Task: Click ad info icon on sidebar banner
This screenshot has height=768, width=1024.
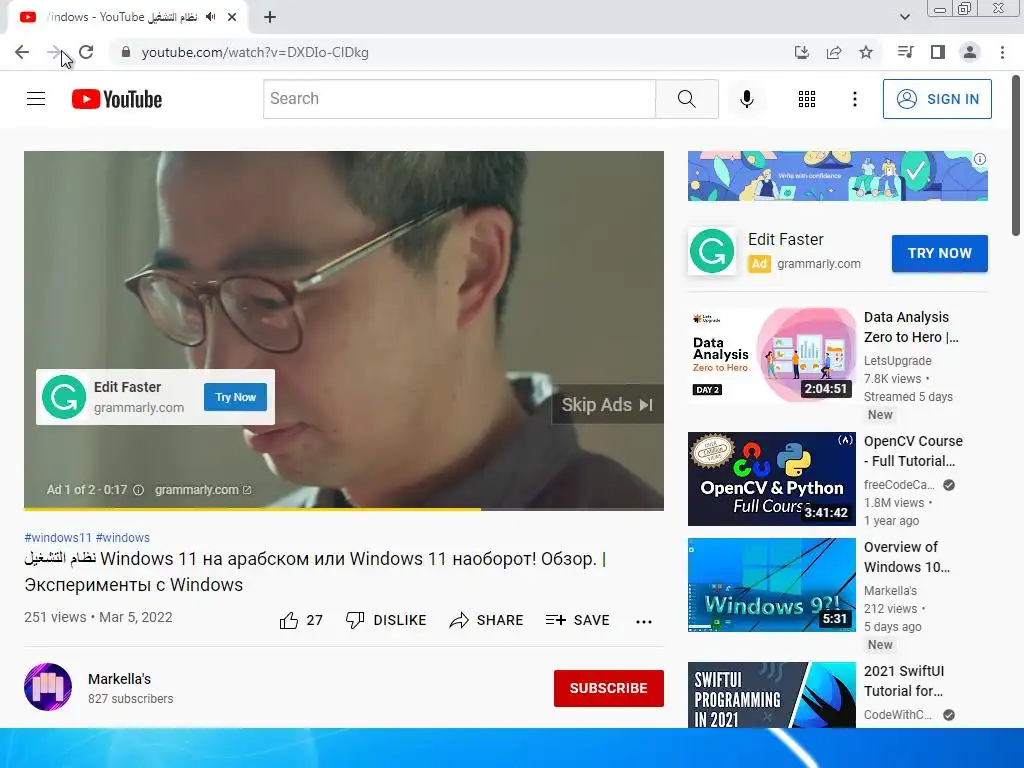Action: coord(980,159)
